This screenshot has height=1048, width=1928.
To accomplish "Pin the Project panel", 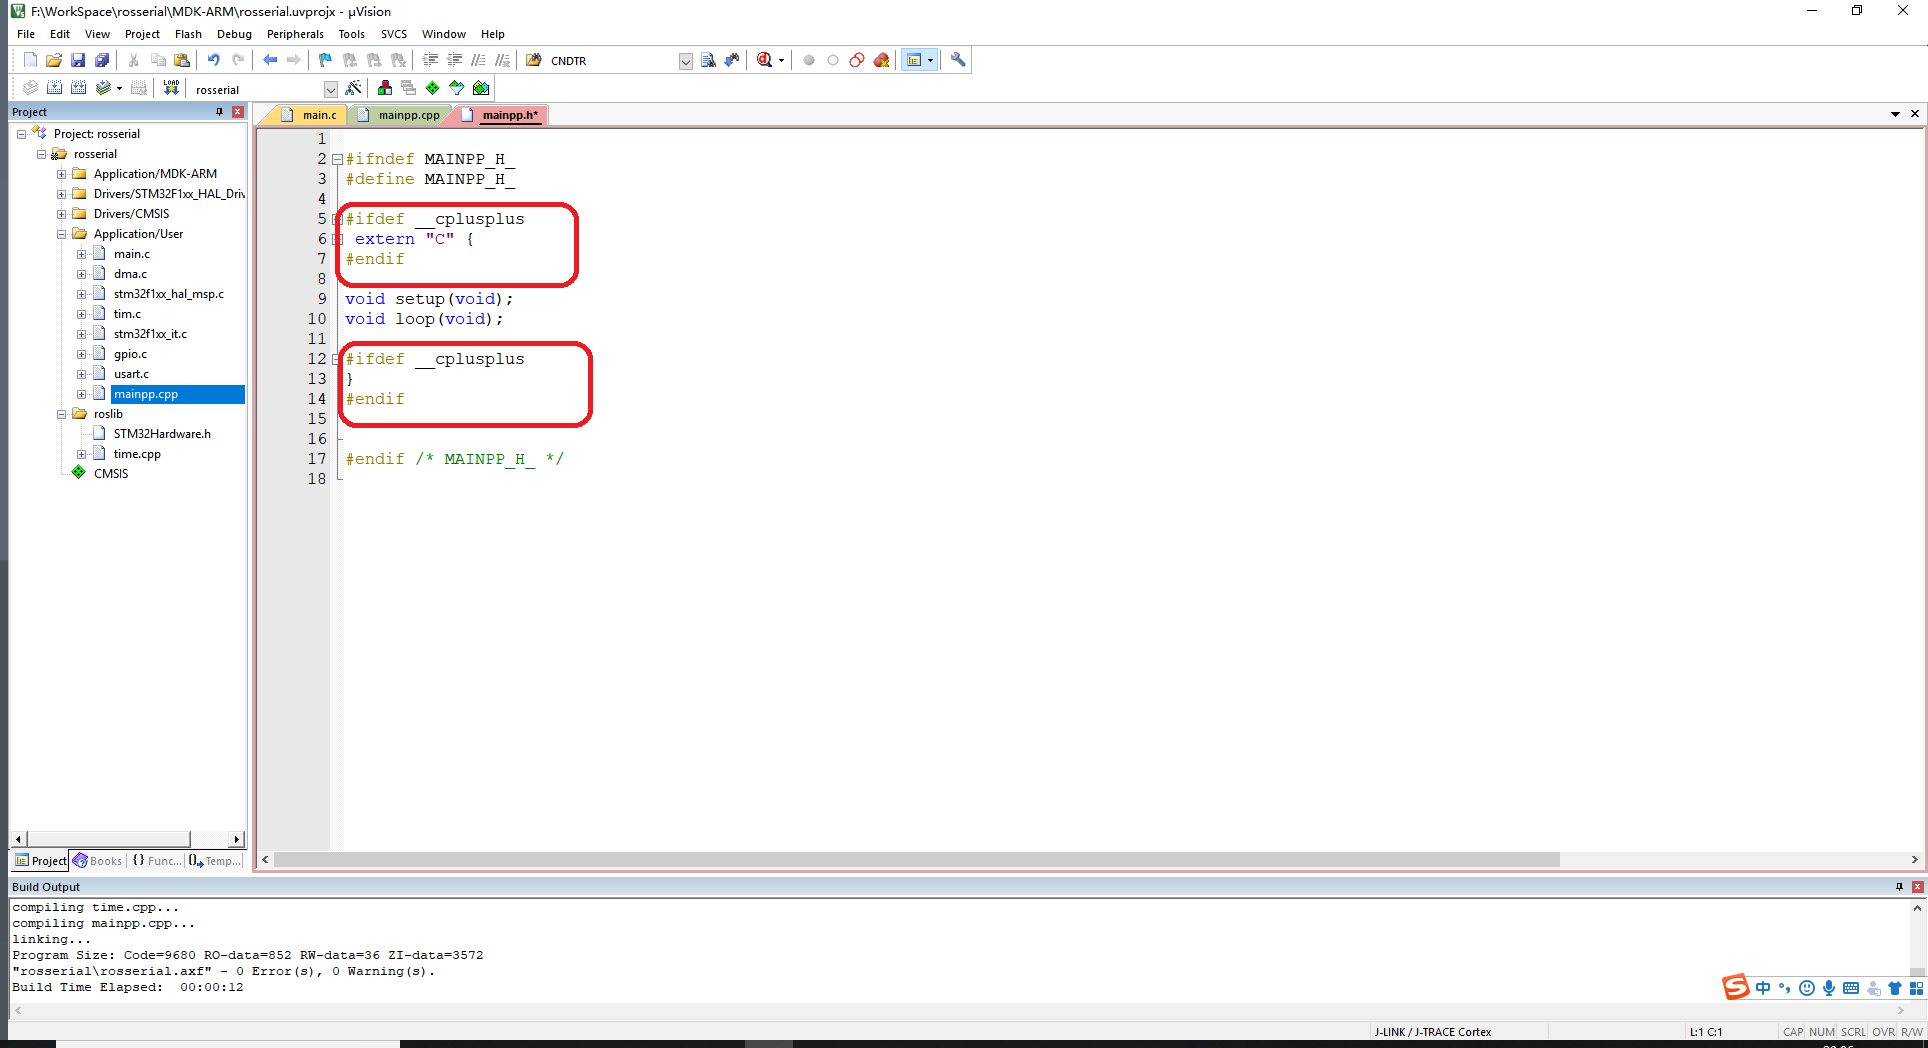I will (x=219, y=112).
